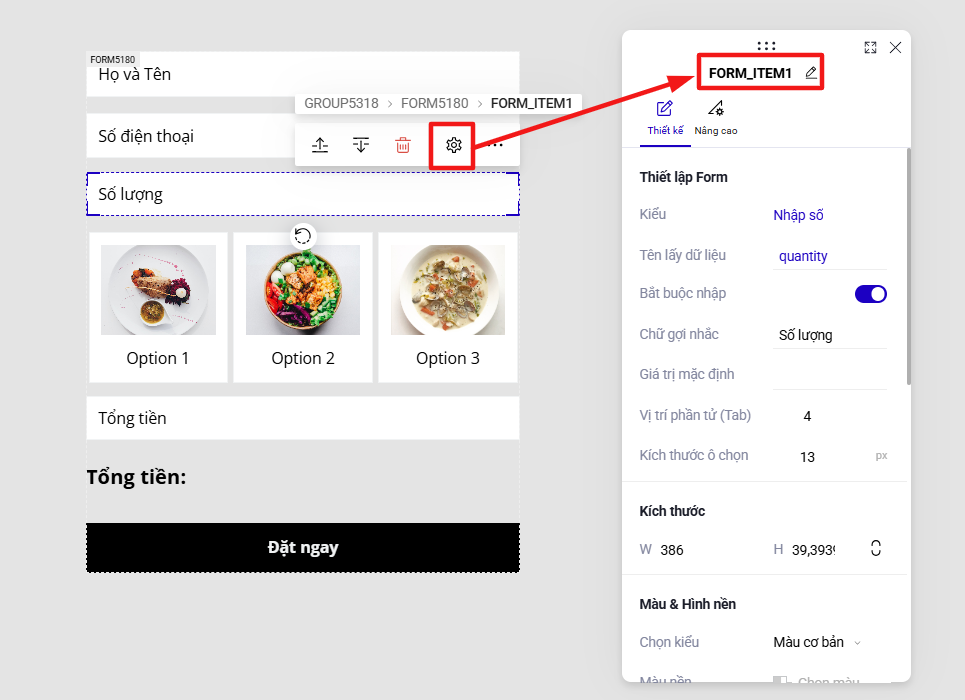Click the settings panel scrollbar
The image size is (965, 700).
pos(908,267)
